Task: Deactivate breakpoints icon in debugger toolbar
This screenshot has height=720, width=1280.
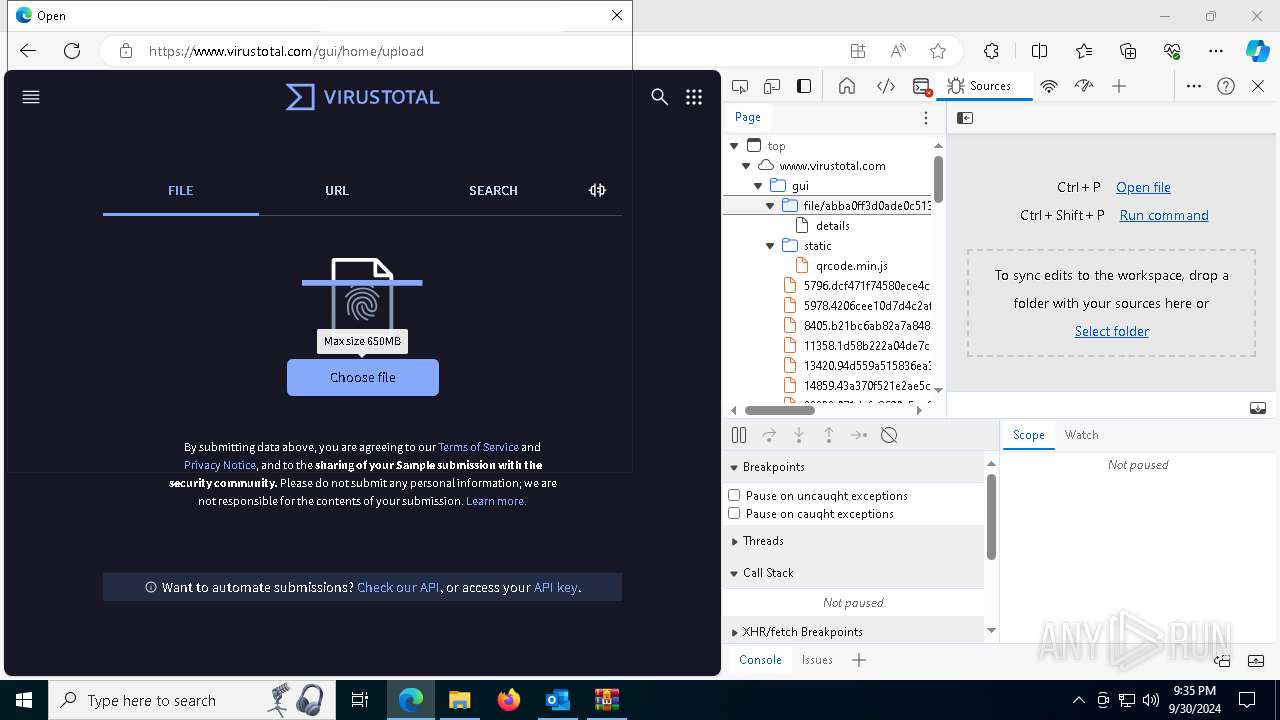Action: (889, 435)
